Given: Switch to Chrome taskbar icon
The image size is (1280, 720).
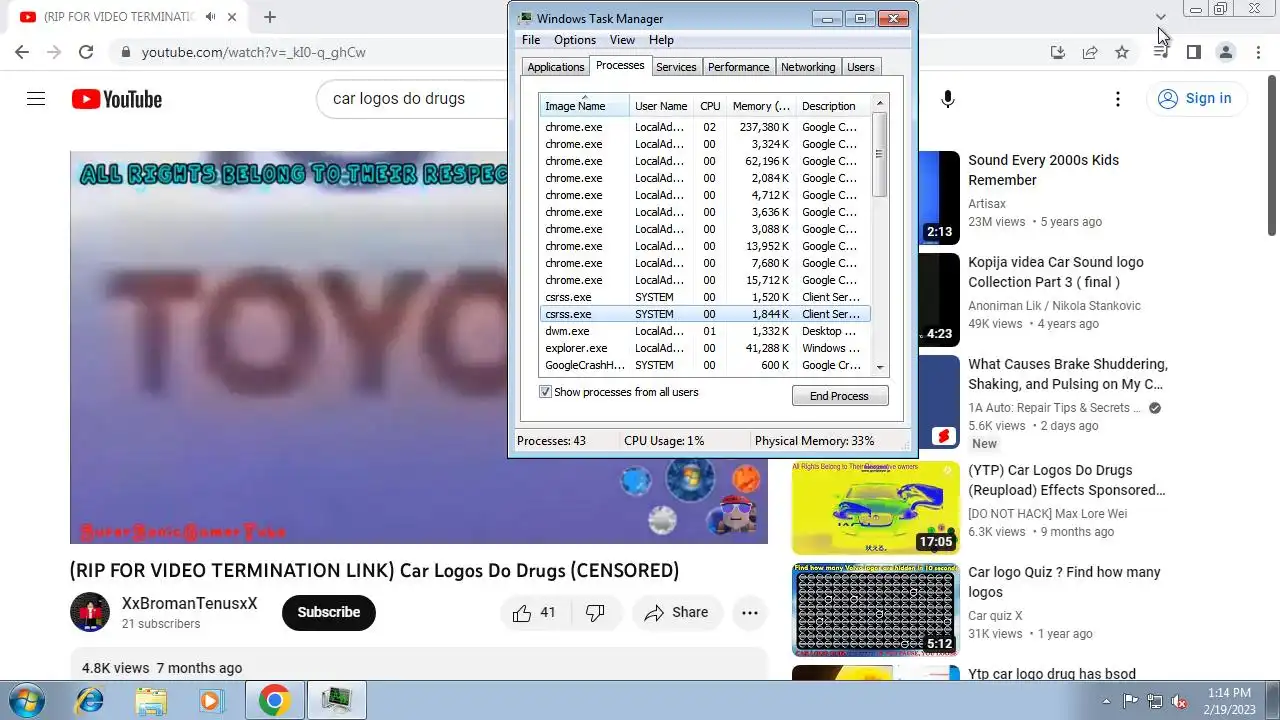Looking at the screenshot, I should coord(274,701).
